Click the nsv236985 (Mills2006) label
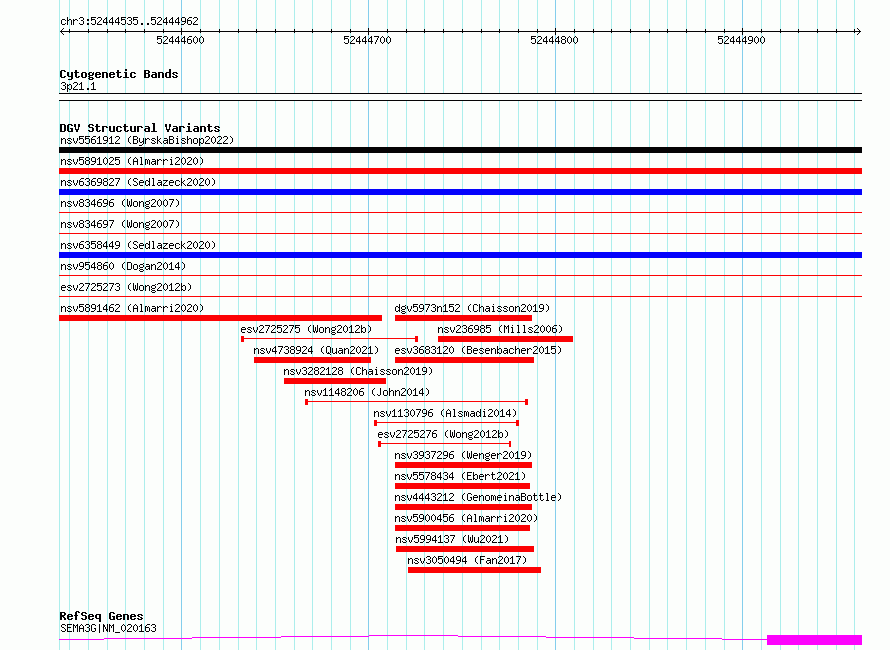The image size is (890, 650). tap(500, 329)
